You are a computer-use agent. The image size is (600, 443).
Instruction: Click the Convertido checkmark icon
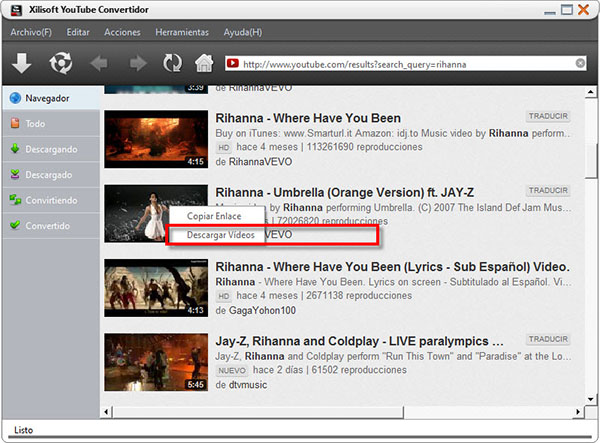click(15, 225)
